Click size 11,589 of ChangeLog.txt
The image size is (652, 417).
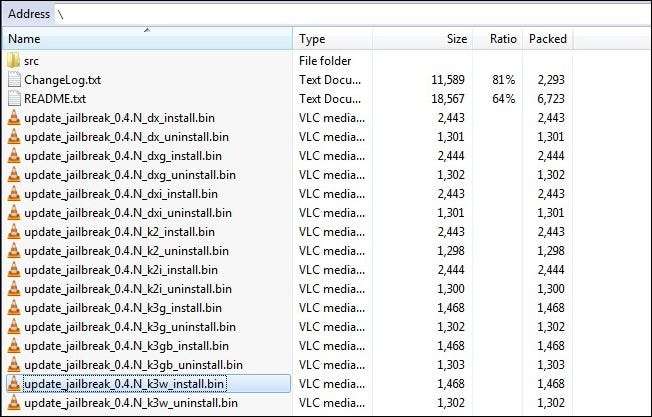click(x=448, y=80)
